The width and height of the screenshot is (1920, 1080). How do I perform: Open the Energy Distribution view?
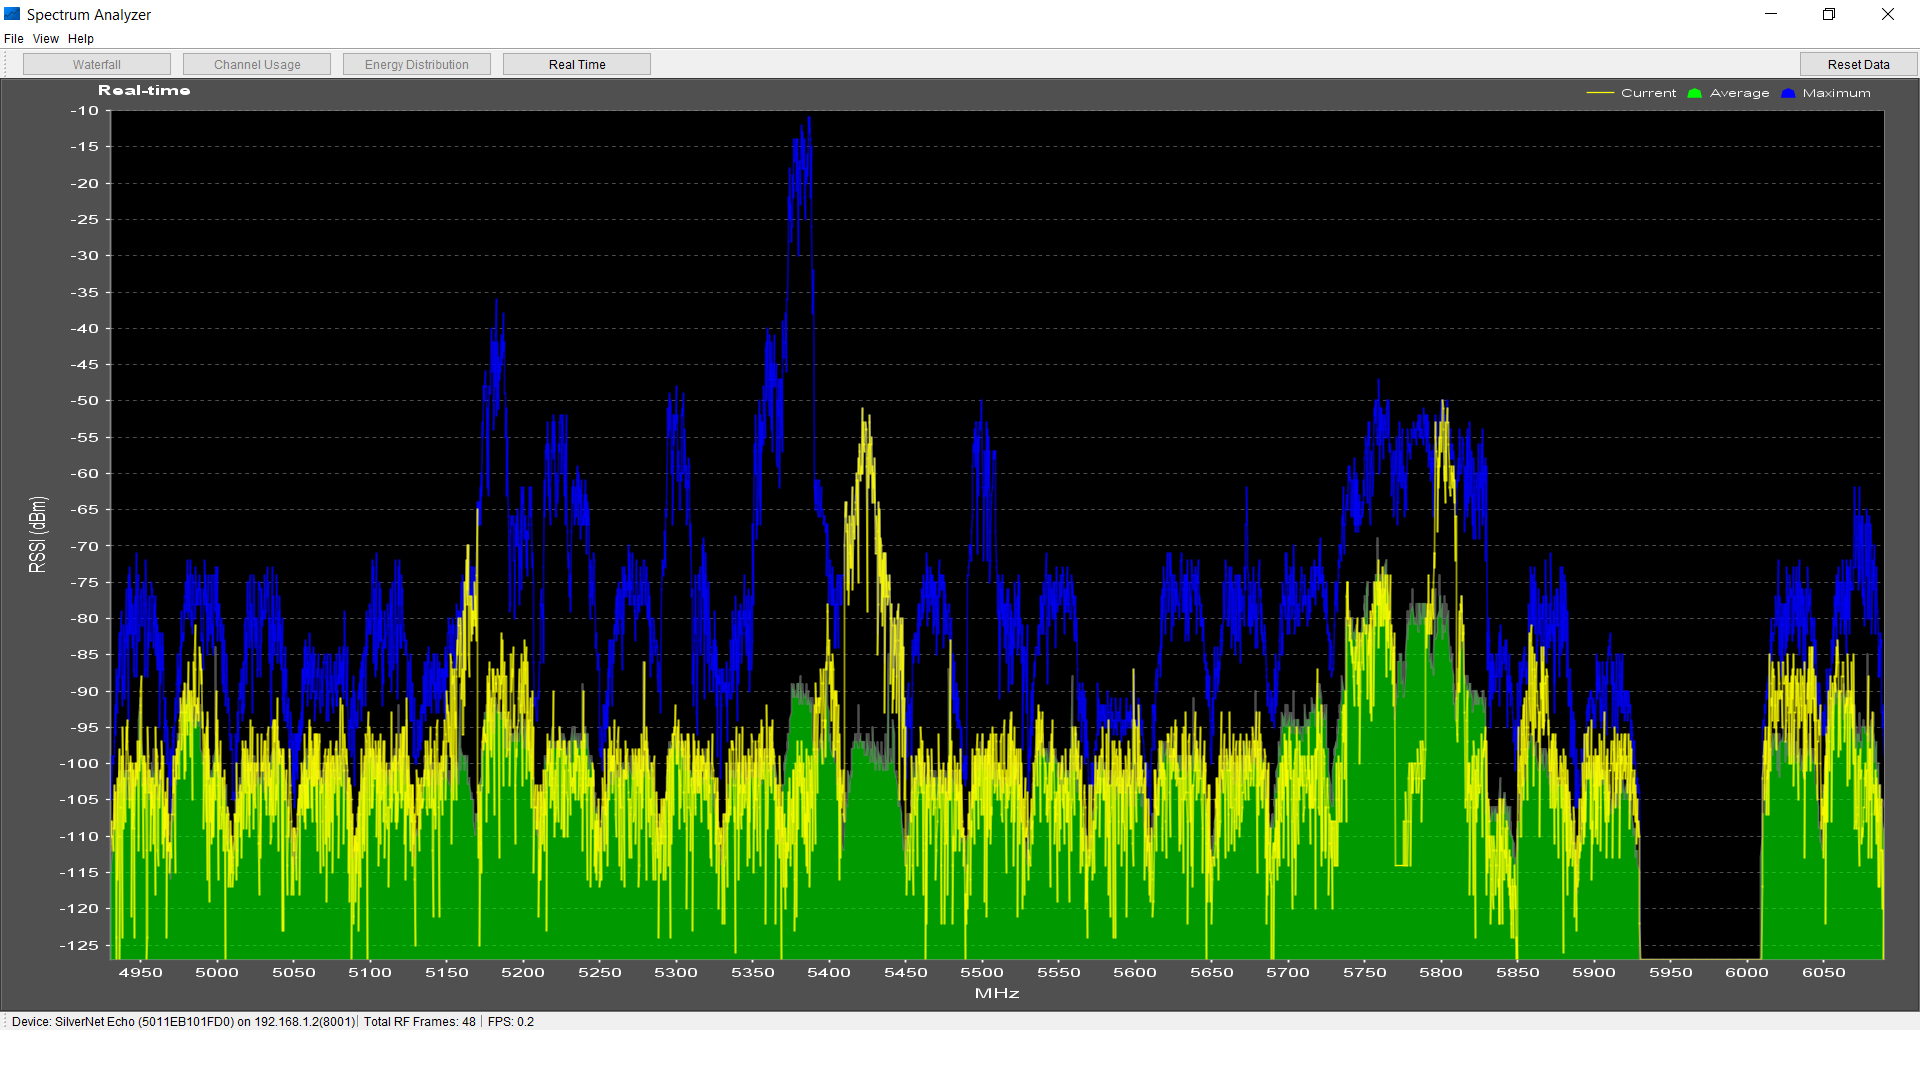[x=417, y=64]
